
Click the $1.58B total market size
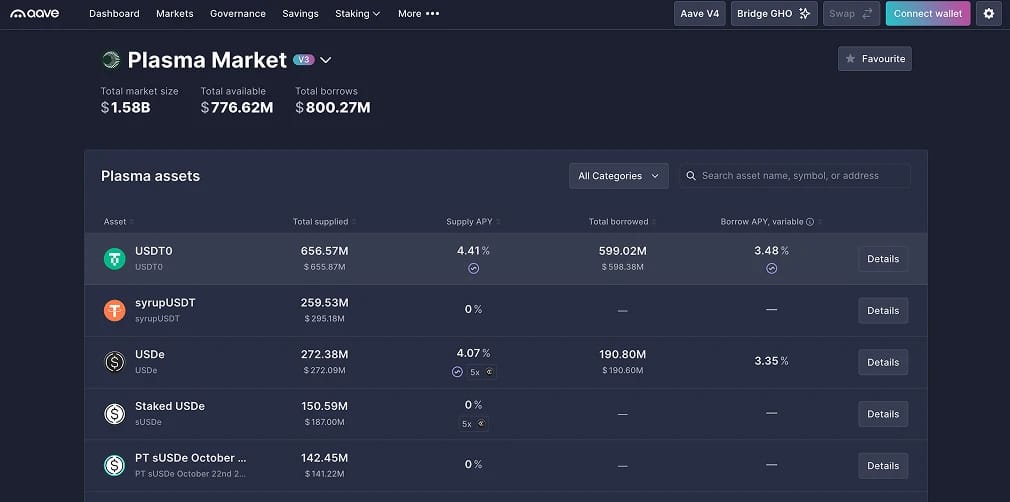[126, 108]
